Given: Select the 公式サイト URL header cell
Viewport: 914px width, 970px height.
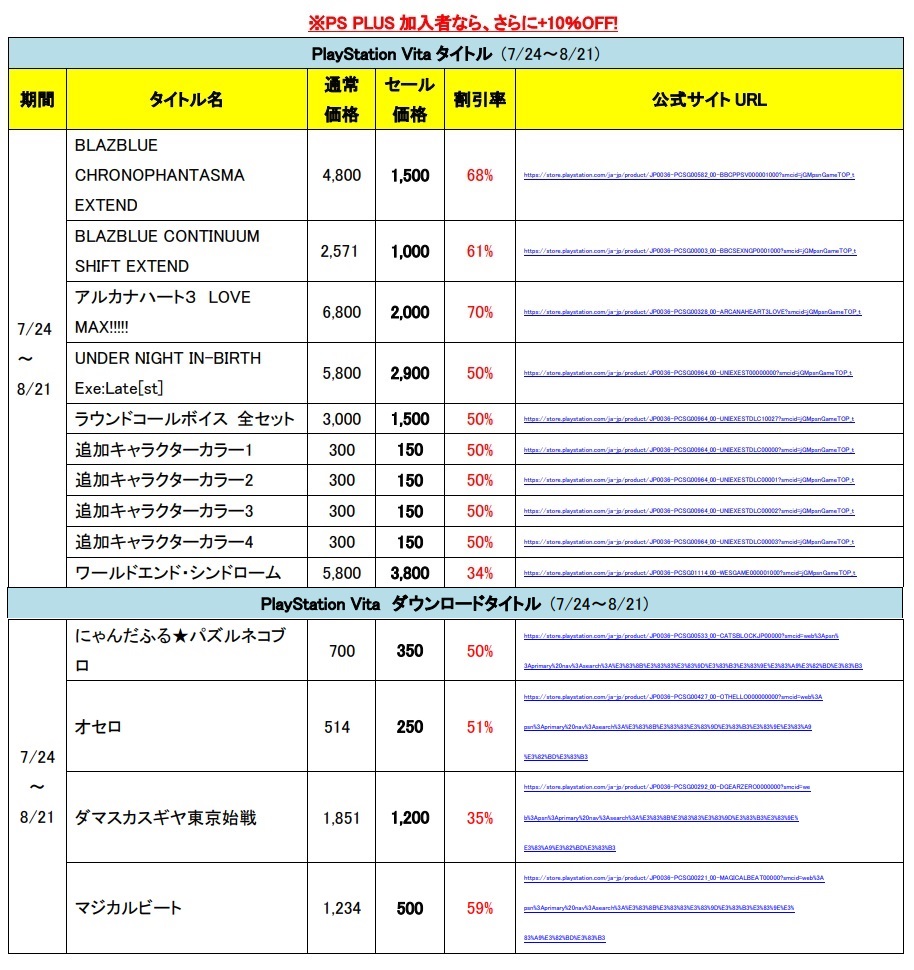Looking at the screenshot, I should (709, 100).
